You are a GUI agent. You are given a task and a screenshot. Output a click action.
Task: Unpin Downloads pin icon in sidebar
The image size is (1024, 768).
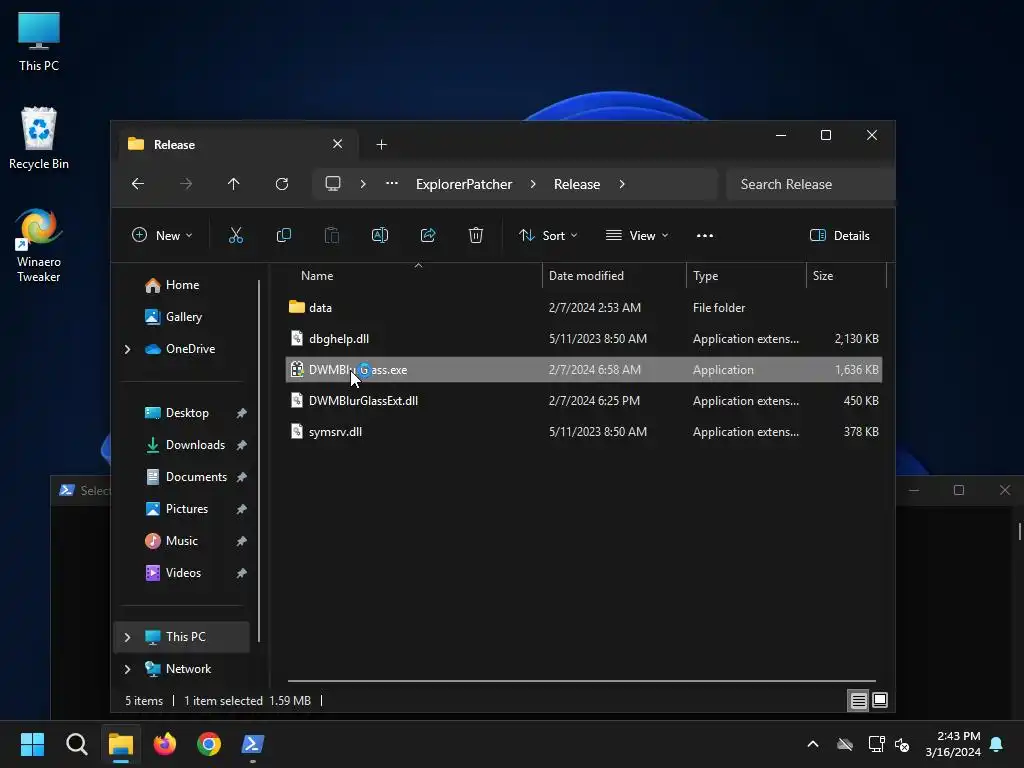242,445
